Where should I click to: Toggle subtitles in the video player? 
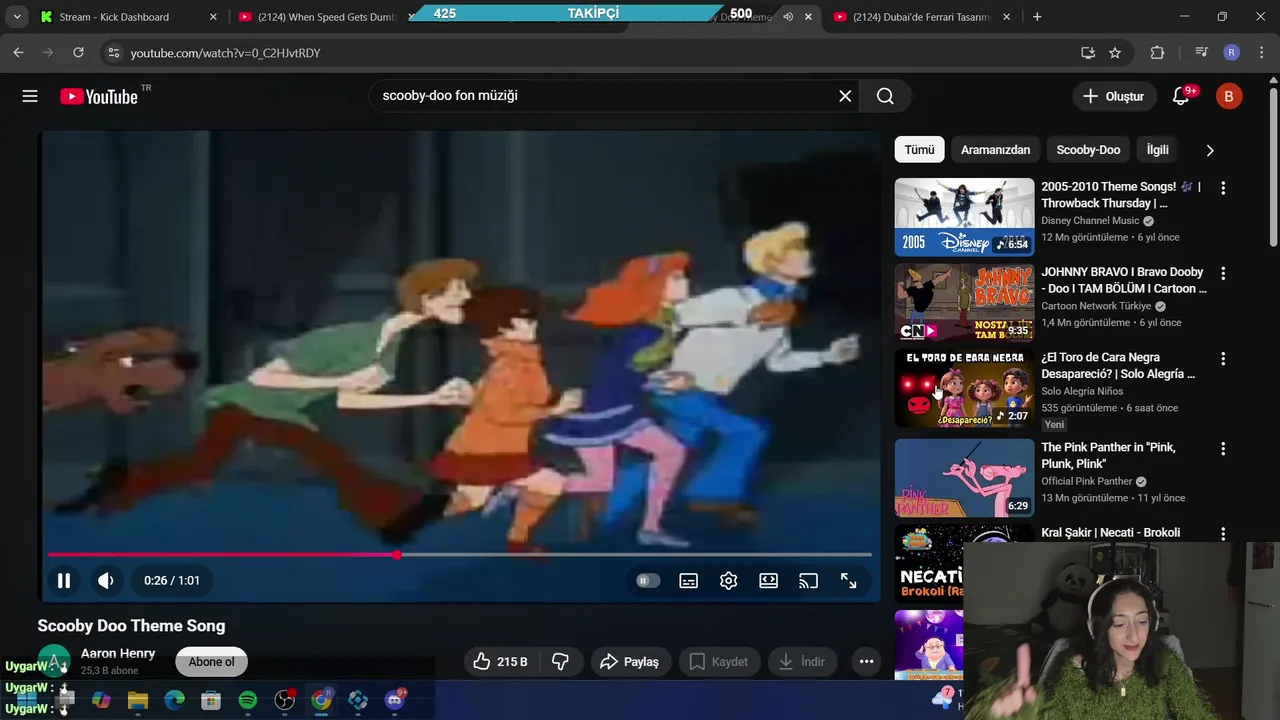point(689,580)
